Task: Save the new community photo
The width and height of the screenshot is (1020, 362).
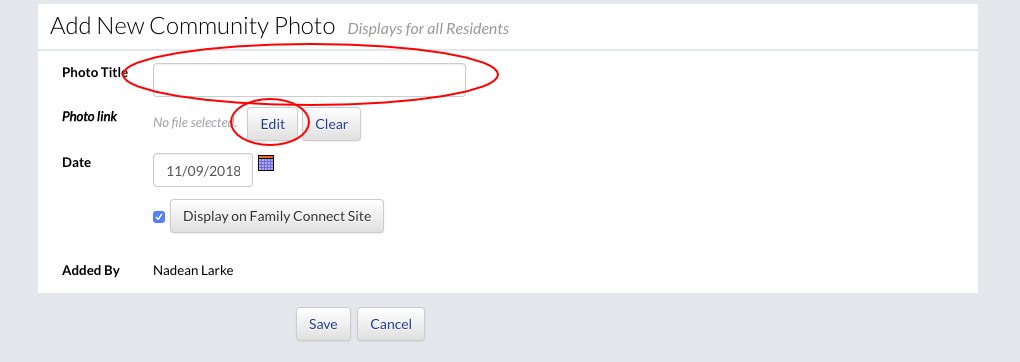Action: 323,324
